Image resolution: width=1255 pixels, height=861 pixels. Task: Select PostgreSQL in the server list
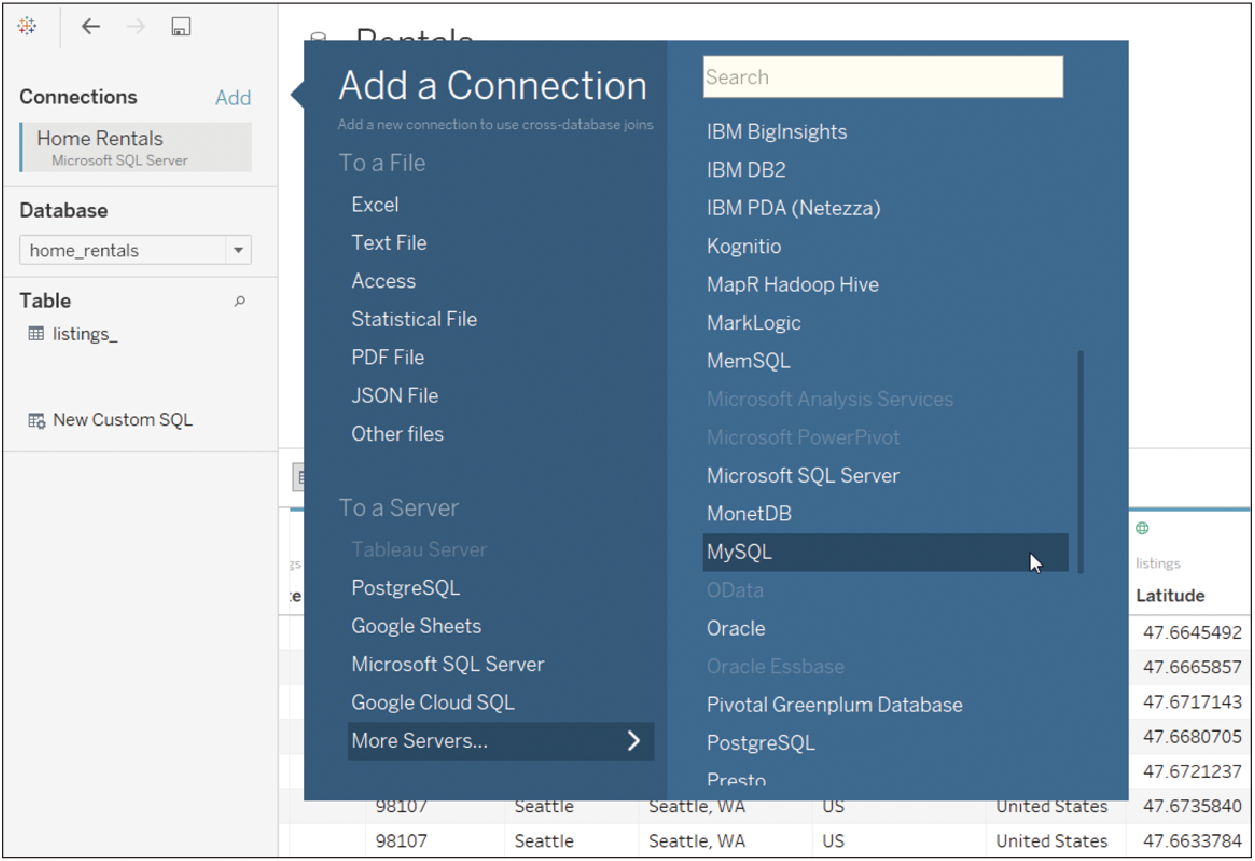point(761,743)
